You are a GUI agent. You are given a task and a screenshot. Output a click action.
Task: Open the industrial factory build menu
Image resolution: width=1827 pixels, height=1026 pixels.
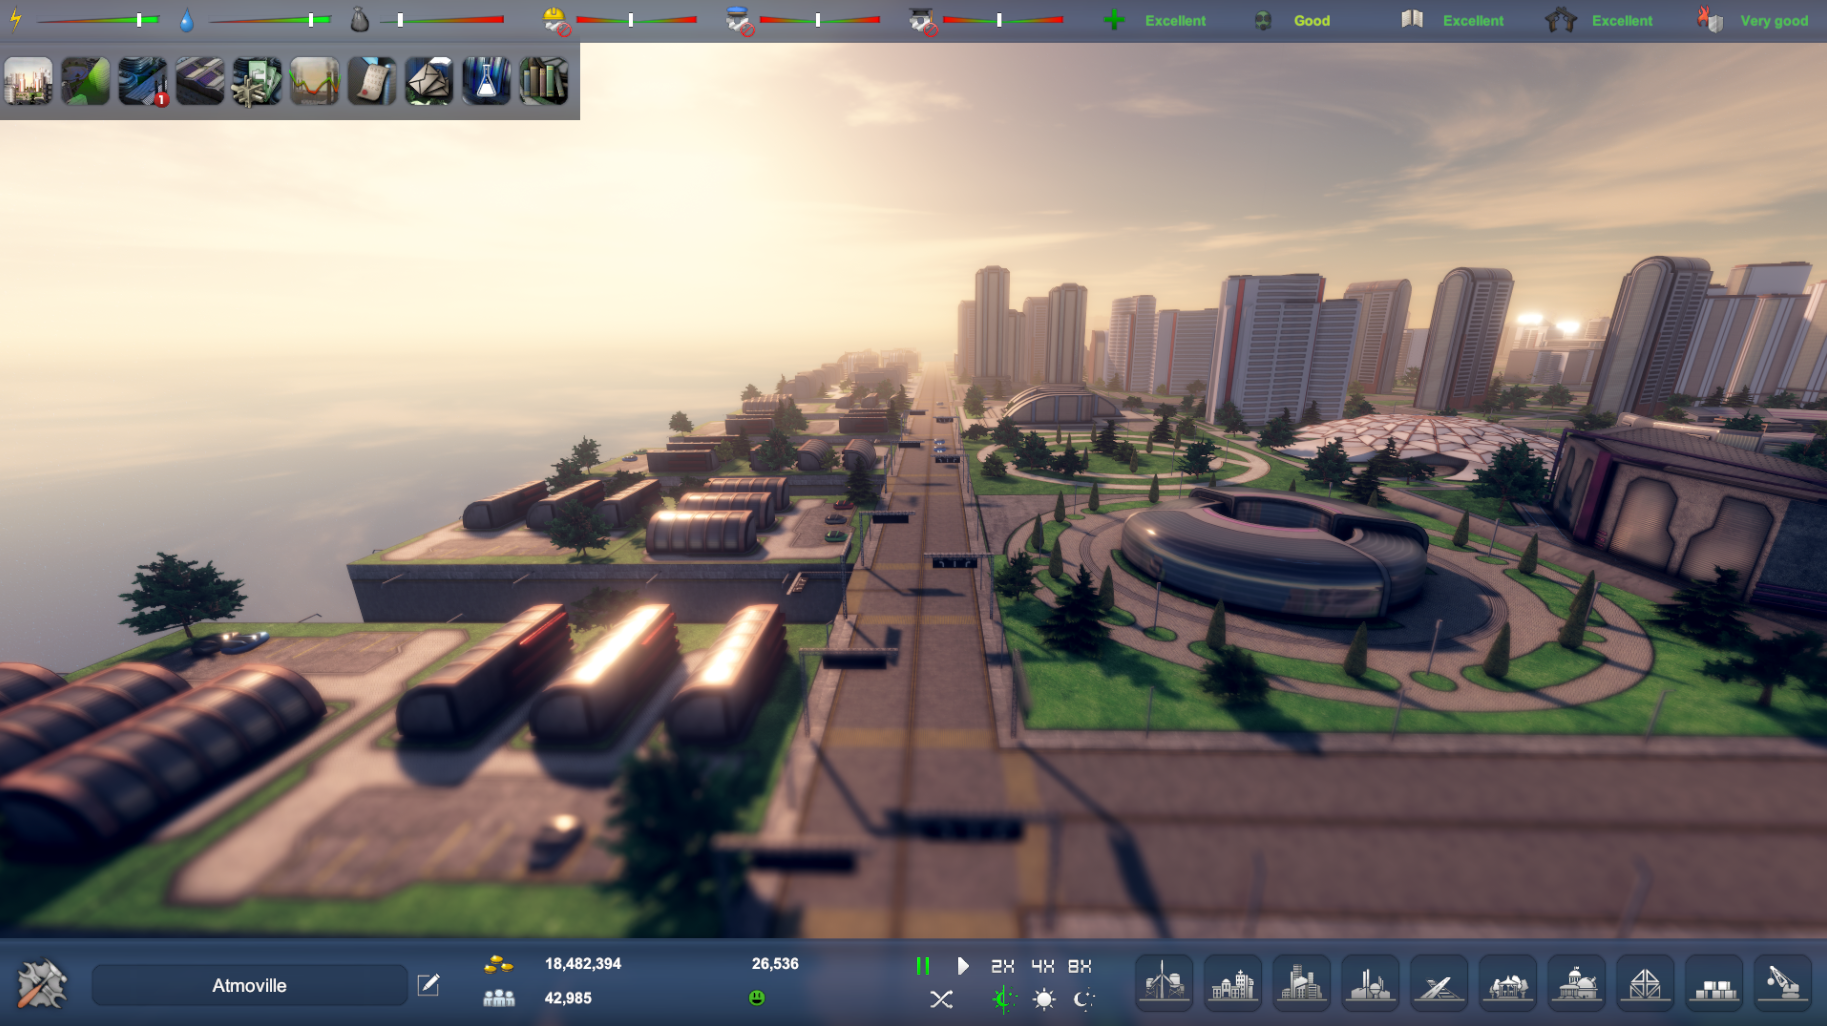point(1370,984)
